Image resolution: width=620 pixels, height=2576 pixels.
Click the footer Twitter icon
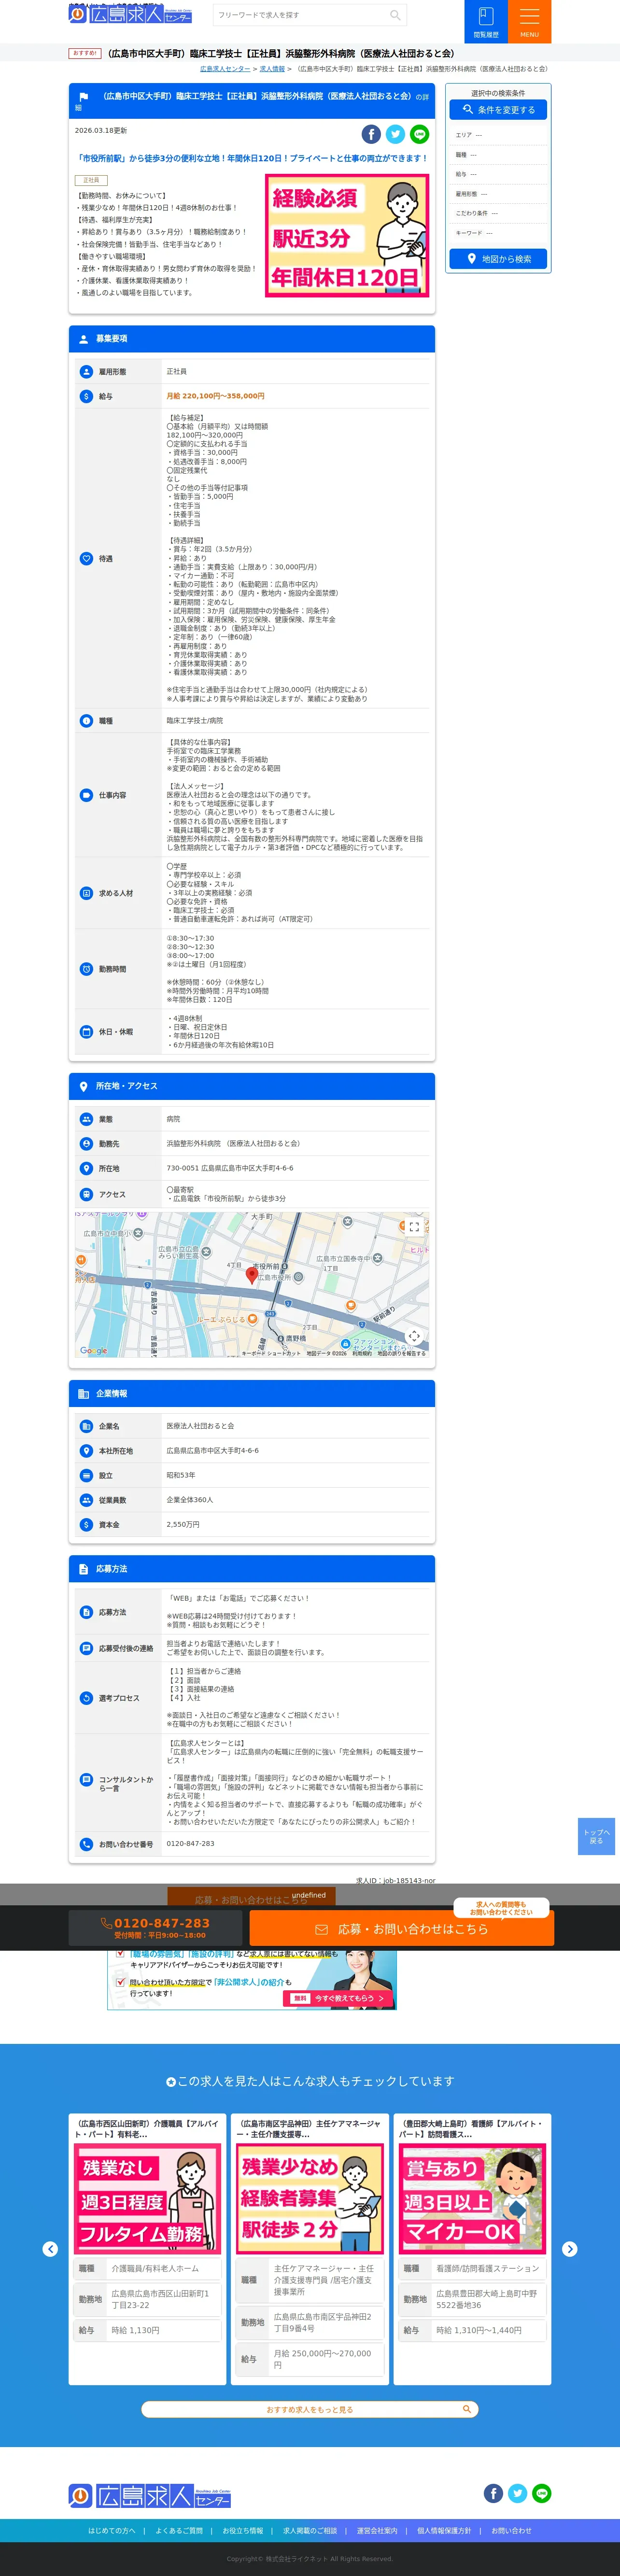coord(517,2493)
